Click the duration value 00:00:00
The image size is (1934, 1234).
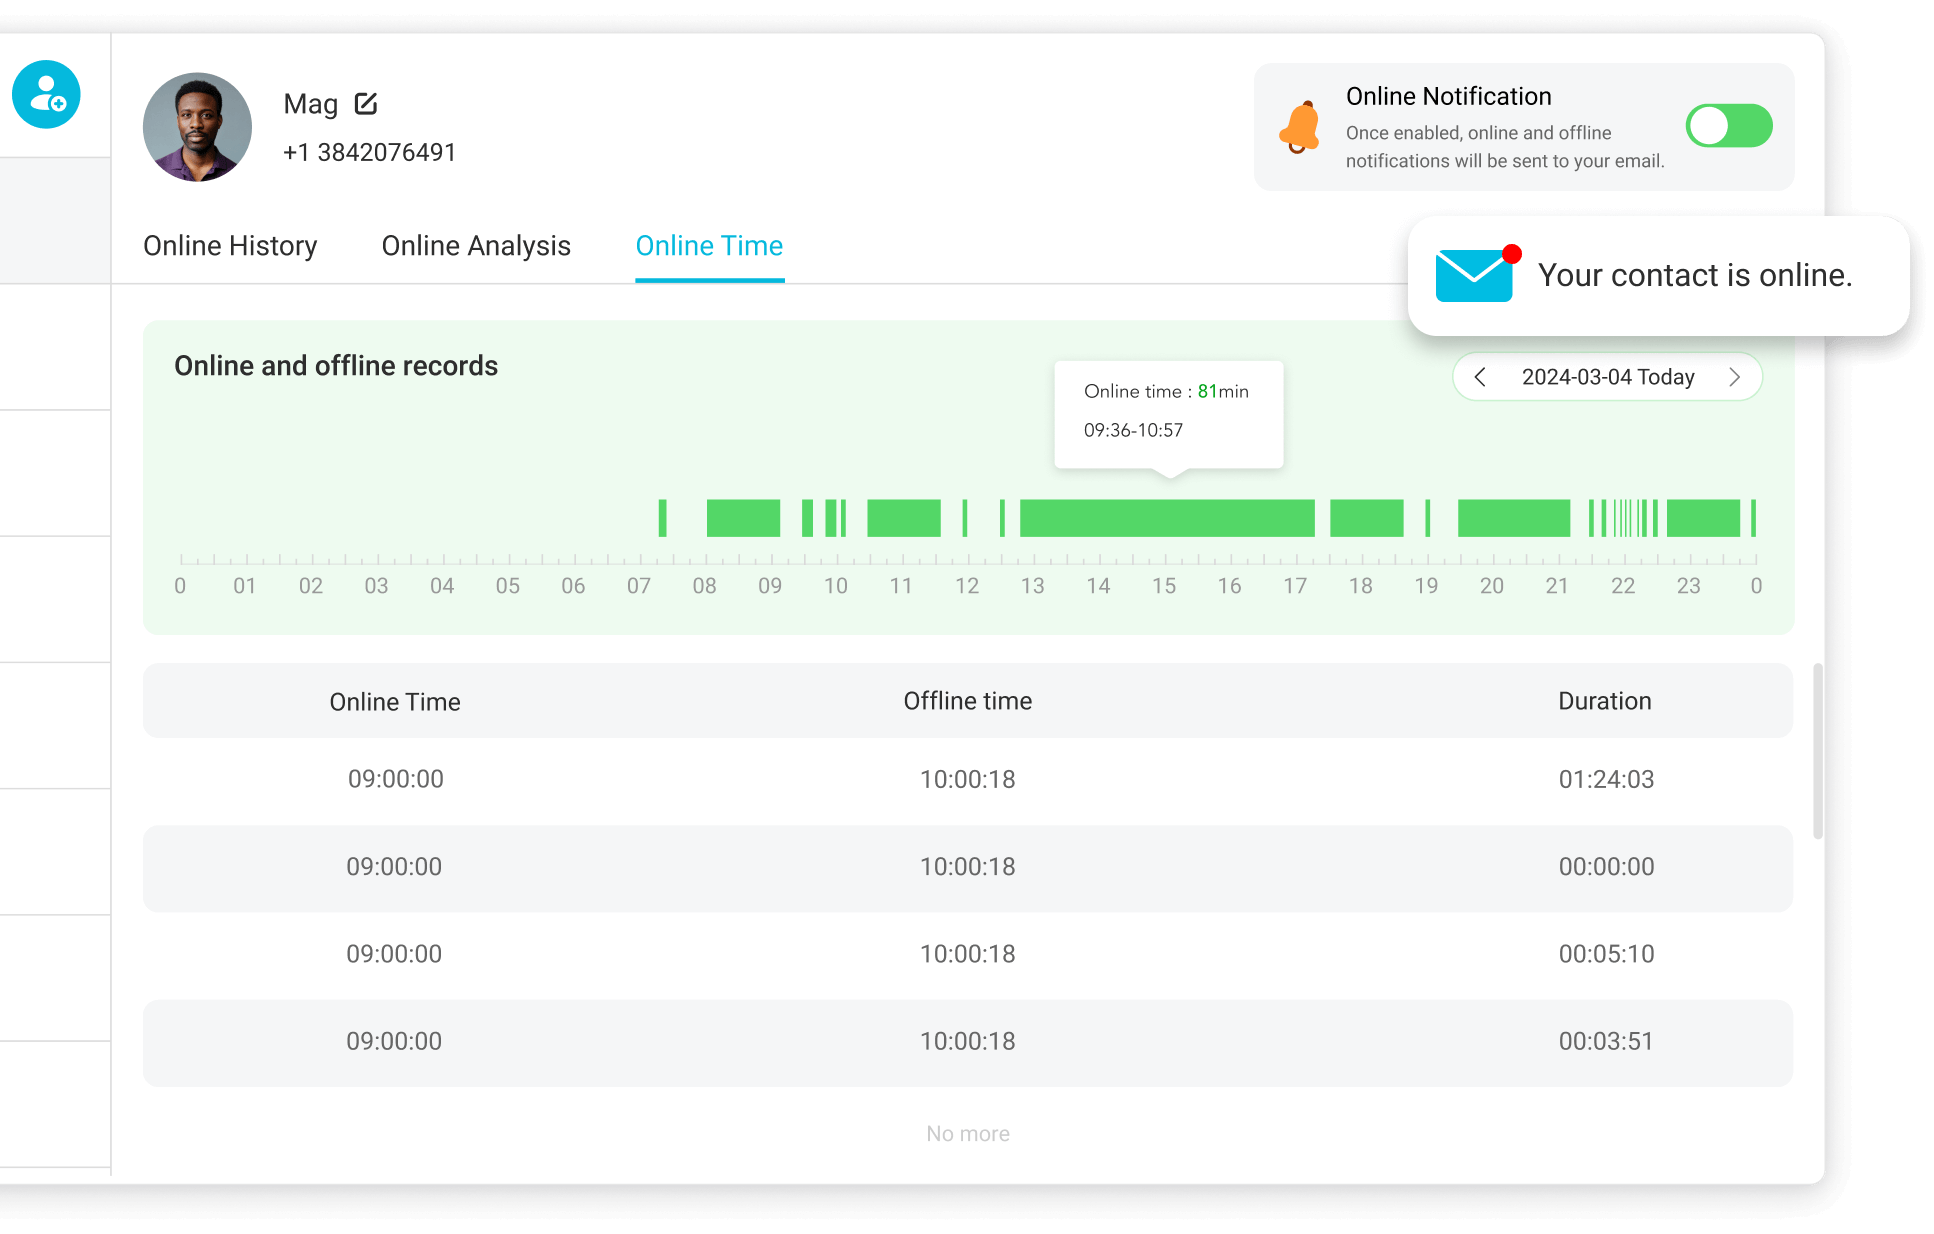(1606, 866)
